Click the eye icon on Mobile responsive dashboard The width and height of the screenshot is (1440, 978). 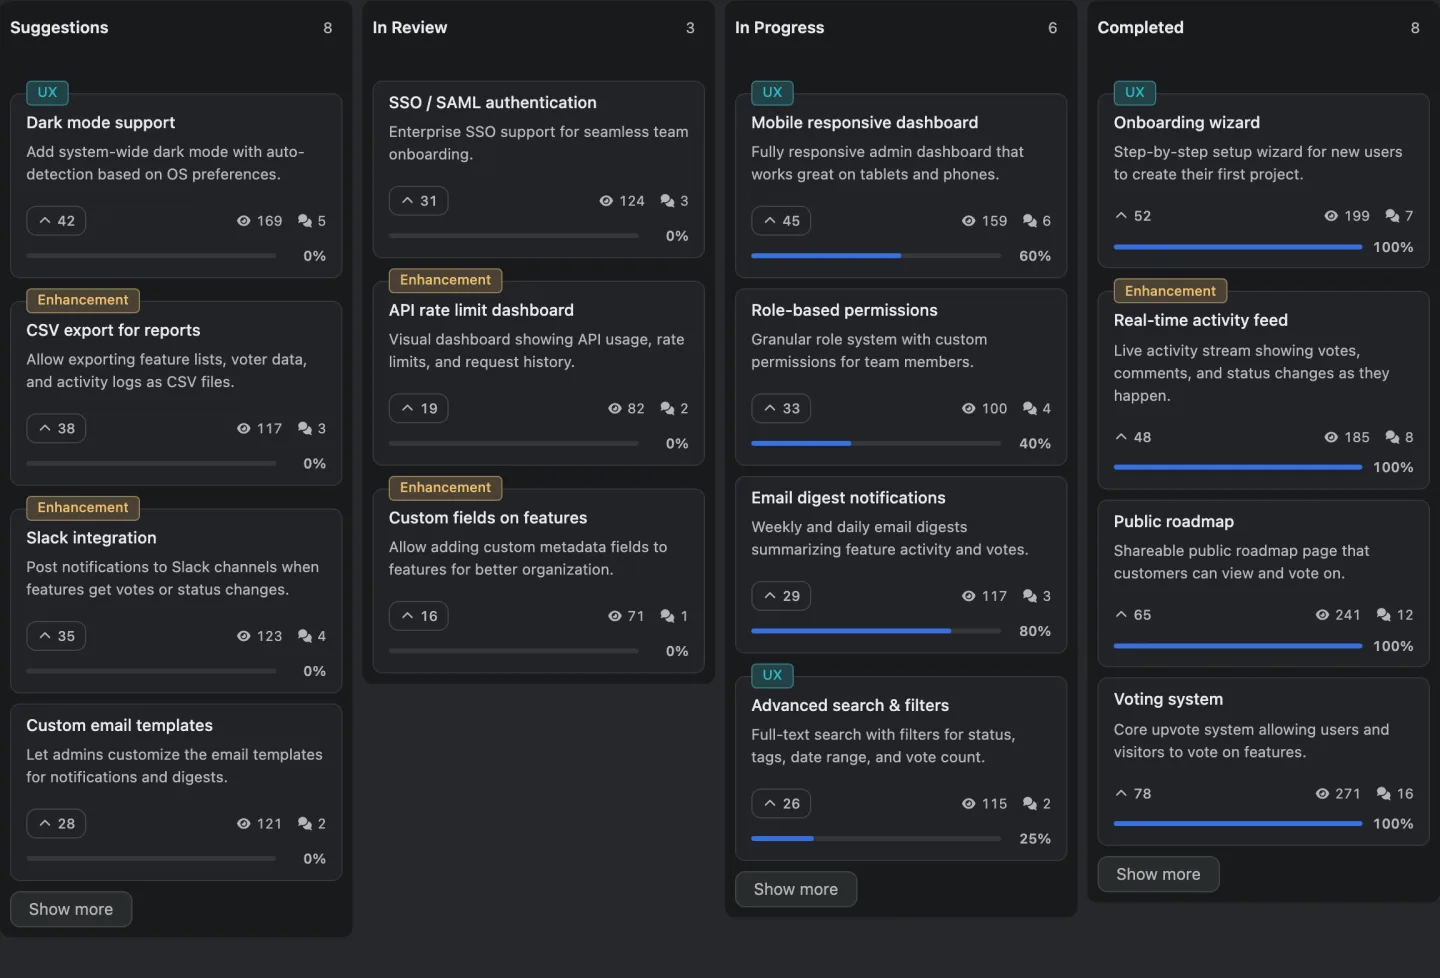coord(968,221)
